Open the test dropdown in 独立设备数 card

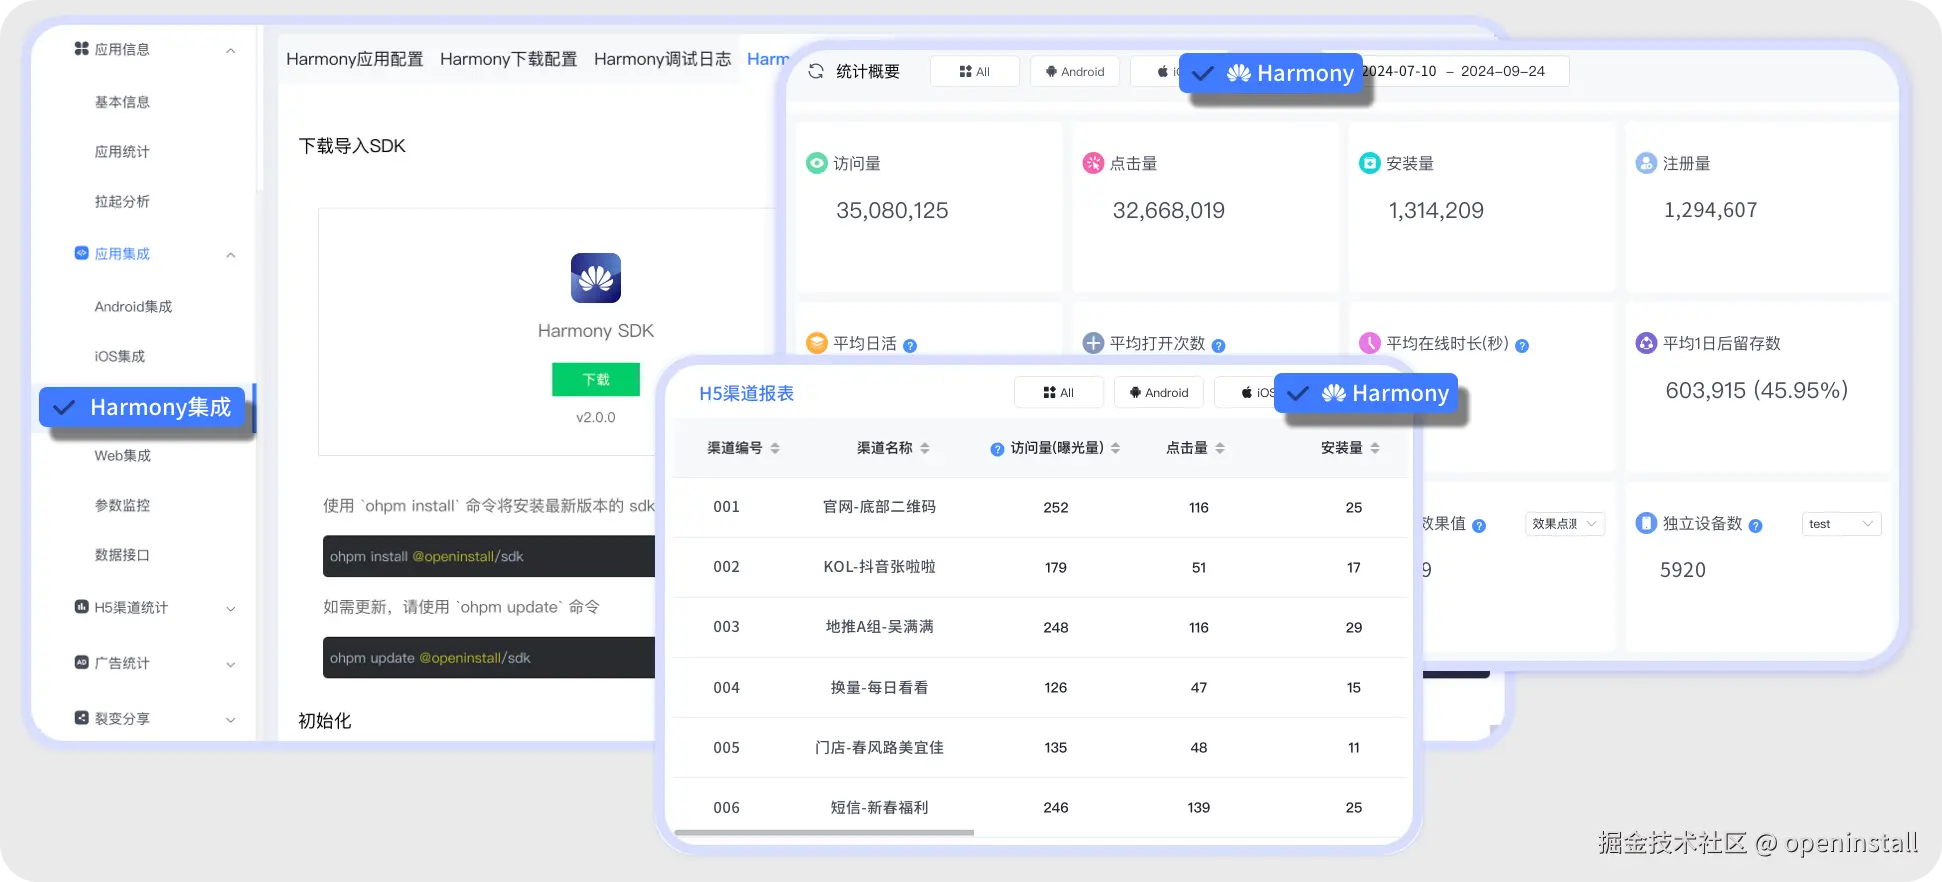tap(1842, 524)
